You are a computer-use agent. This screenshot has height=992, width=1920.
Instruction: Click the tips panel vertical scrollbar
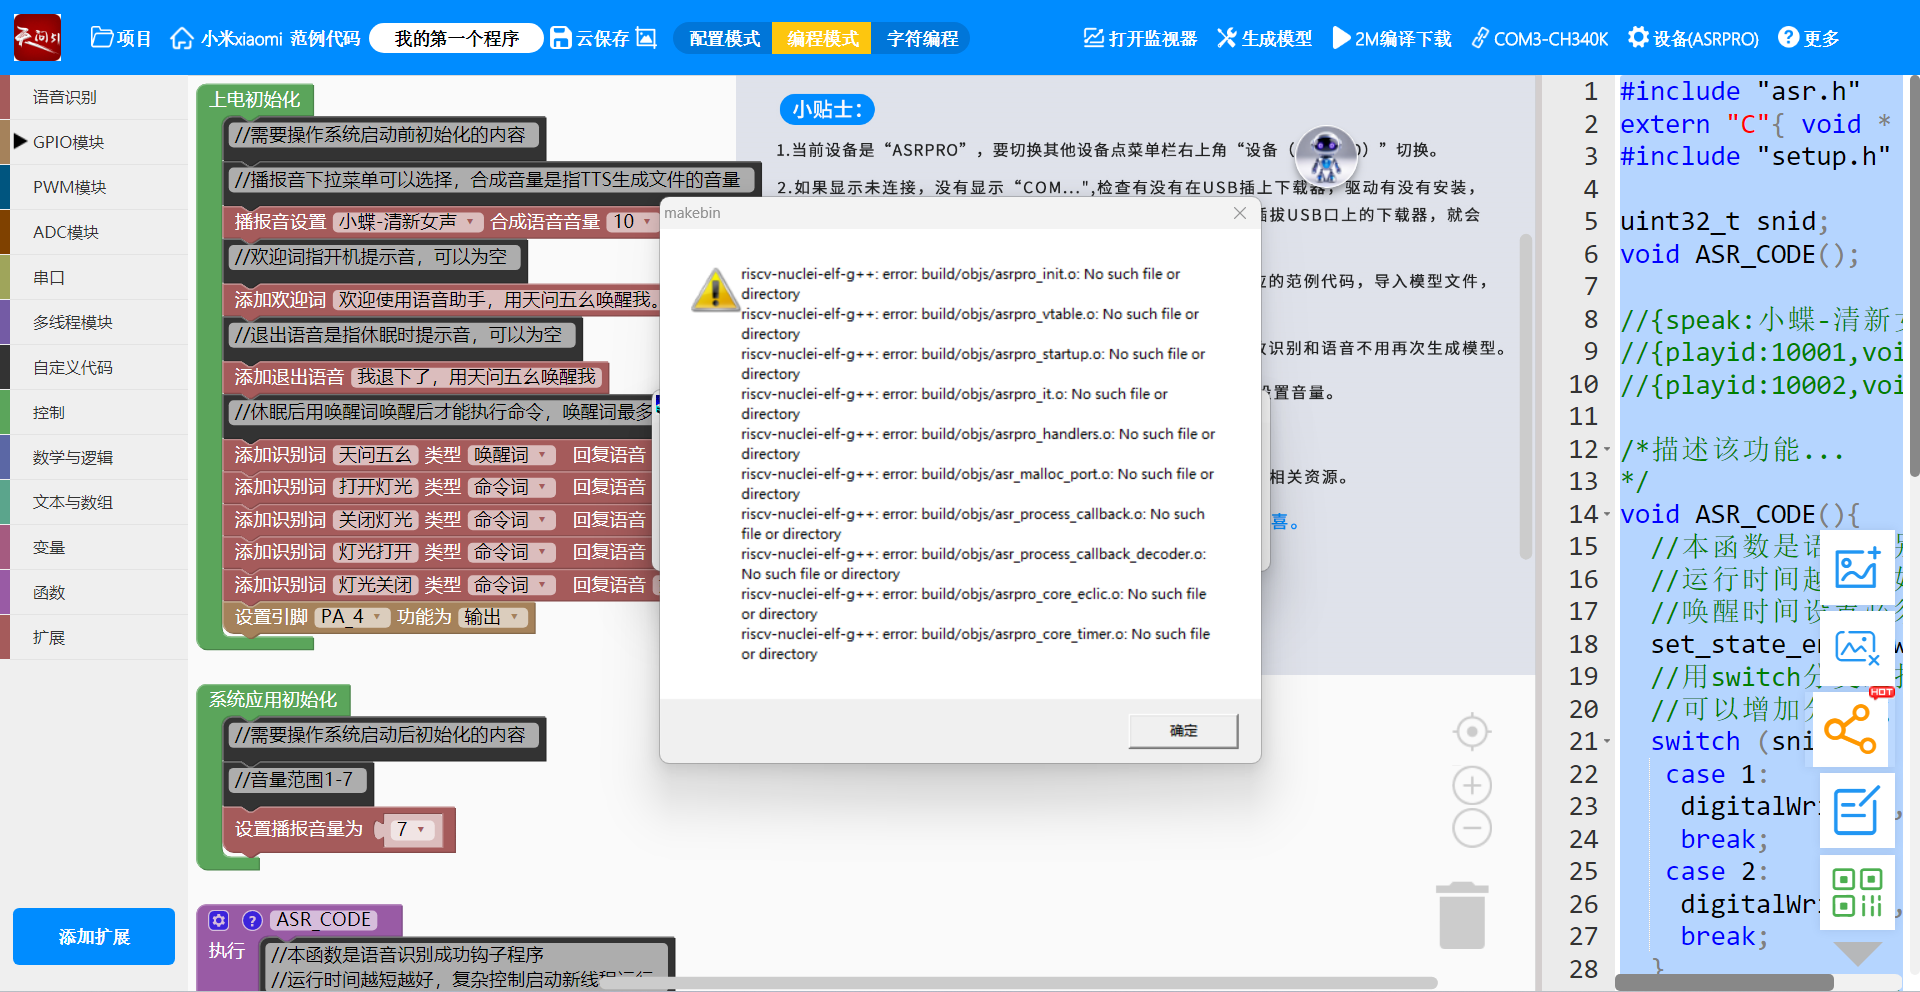click(x=1526, y=396)
